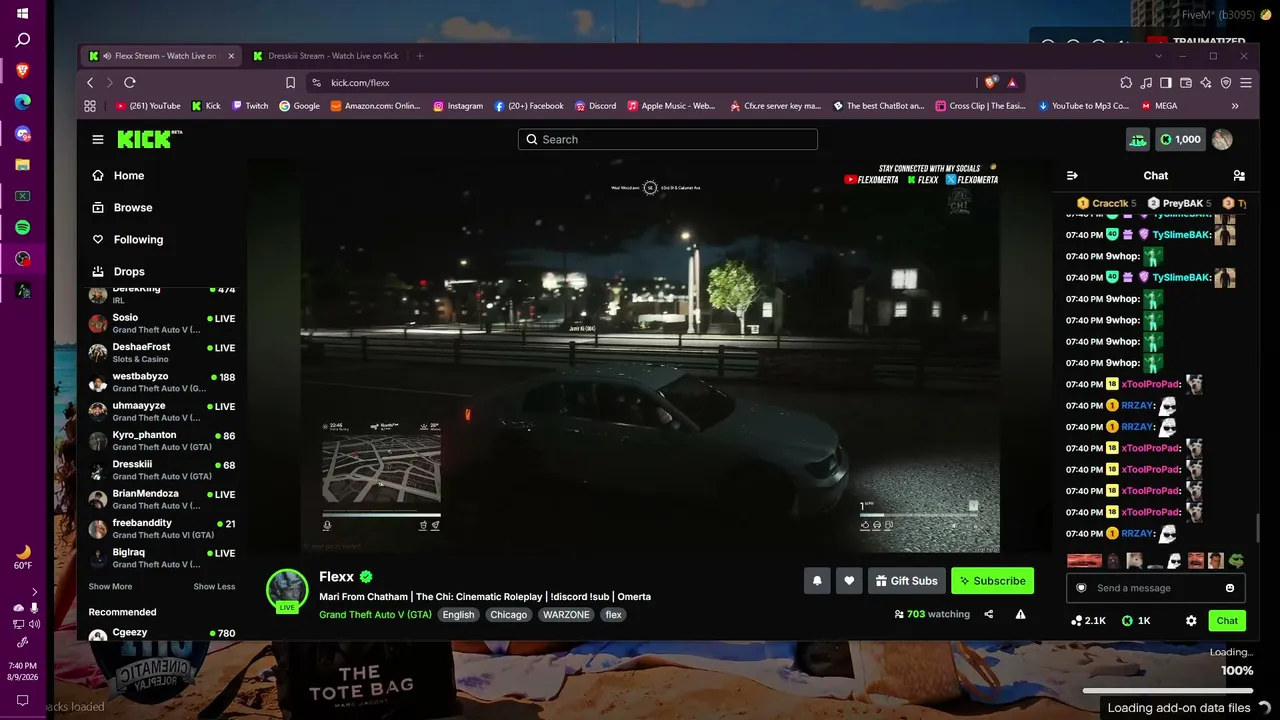Screen dimensions: 1280x720
Task: Share the Flexx stream
Action: (x=989, y=614)
